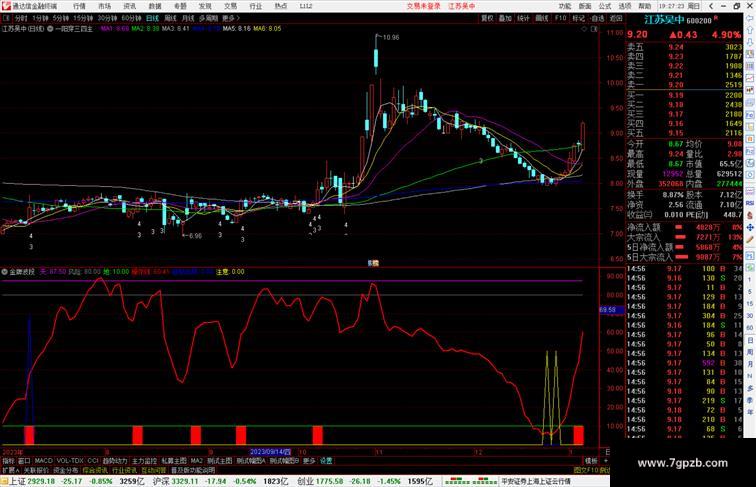Screen dimensions: 756x487
Task: Click the chart maximize box icon near price axis
Action: [594, 29]
